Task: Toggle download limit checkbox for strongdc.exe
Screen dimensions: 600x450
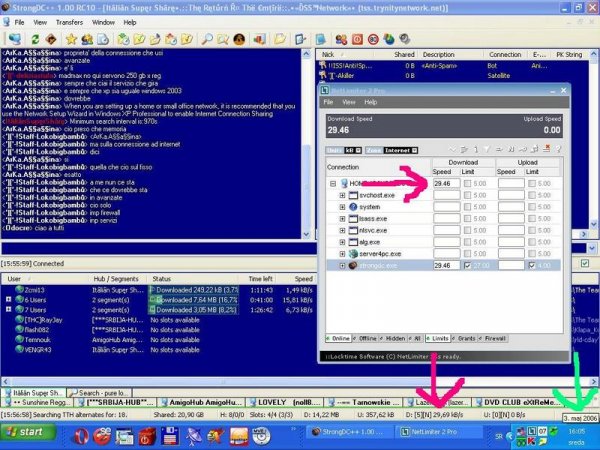Action: 467,266
